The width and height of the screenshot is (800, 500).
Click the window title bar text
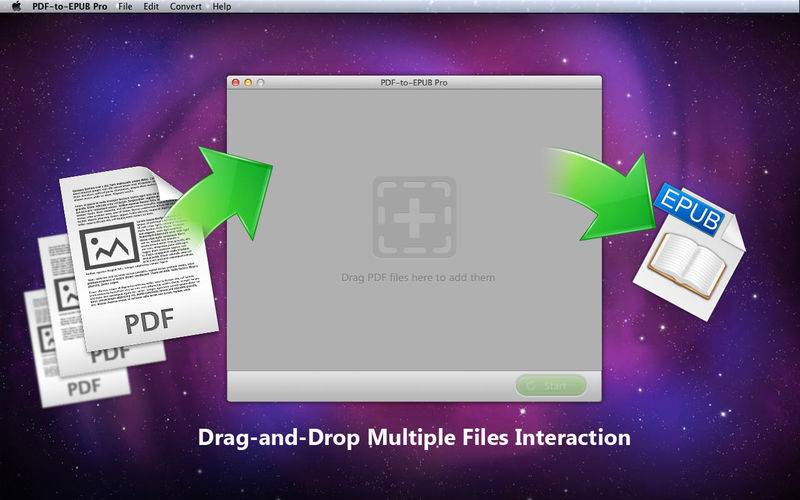[414, 82]
